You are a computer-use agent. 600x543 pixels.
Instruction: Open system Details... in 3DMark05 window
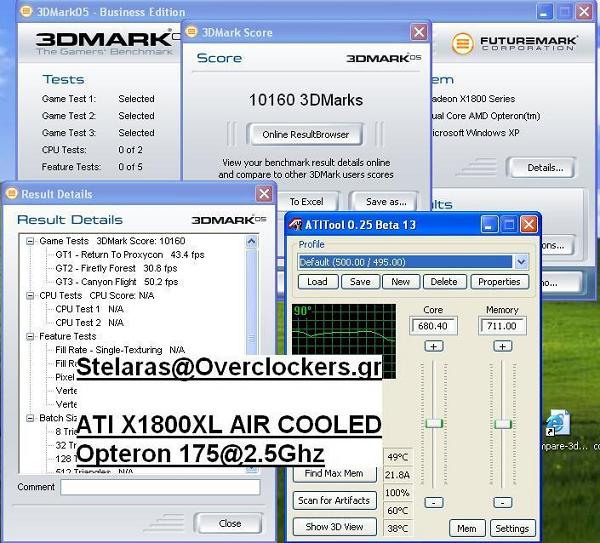tap(541, 168)
